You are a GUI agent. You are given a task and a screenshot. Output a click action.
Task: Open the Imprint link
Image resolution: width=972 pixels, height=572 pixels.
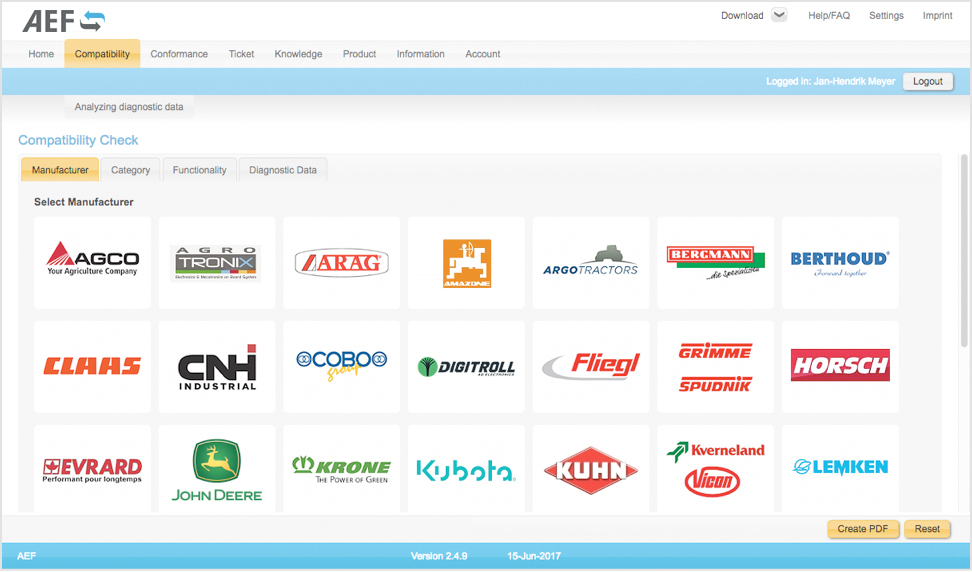937,15
